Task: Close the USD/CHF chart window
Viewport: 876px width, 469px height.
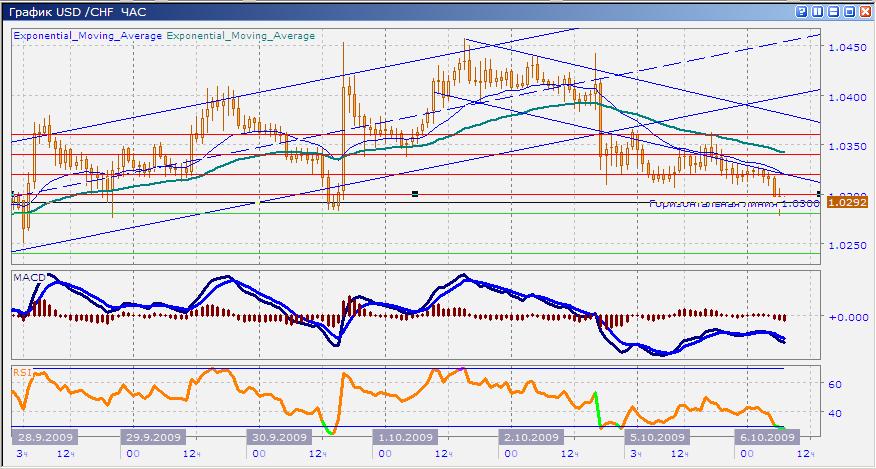Action: [x=865, y=10]
